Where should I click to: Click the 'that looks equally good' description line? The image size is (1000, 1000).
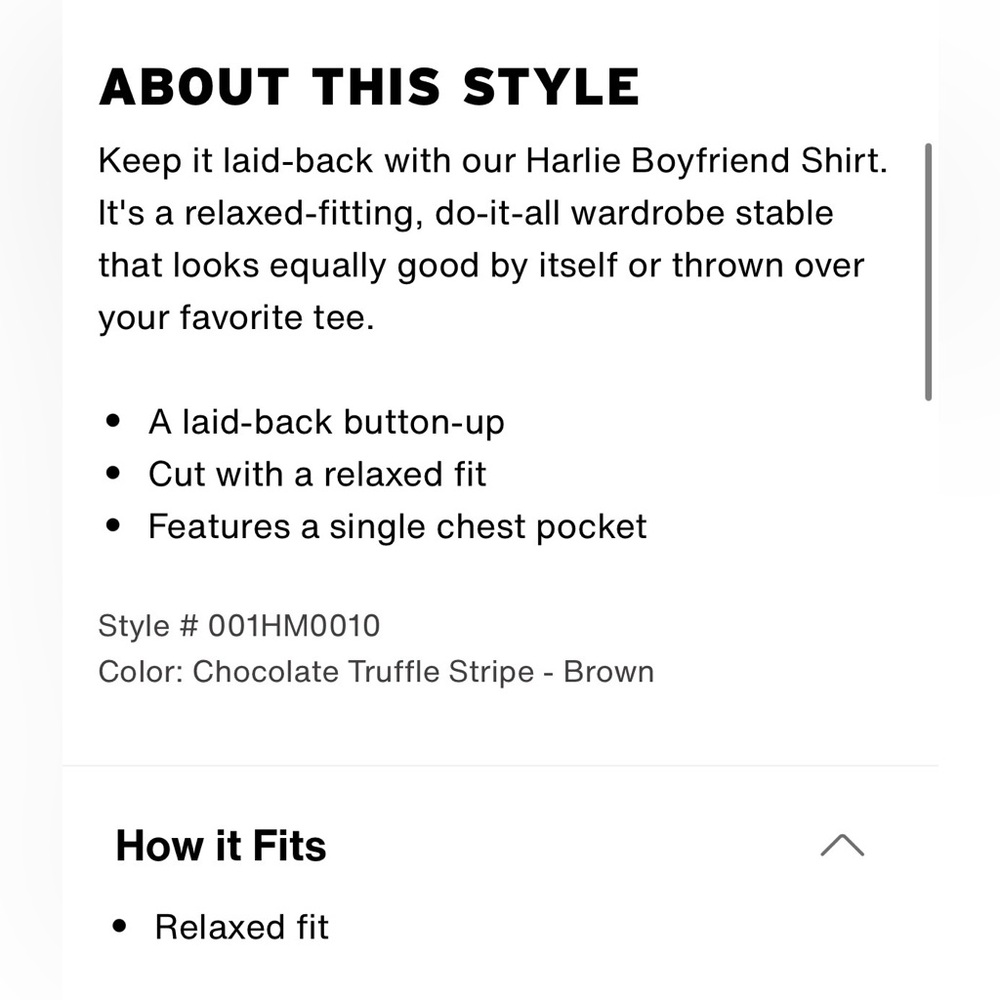288,265
